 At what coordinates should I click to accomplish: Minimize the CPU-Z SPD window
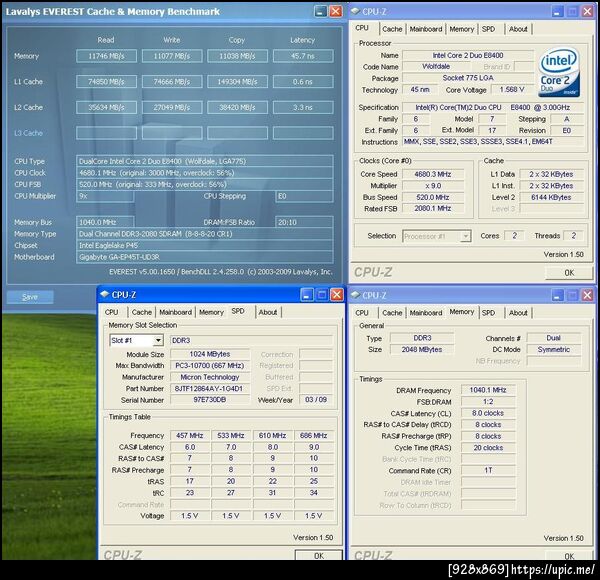click(x=307, y=295)
